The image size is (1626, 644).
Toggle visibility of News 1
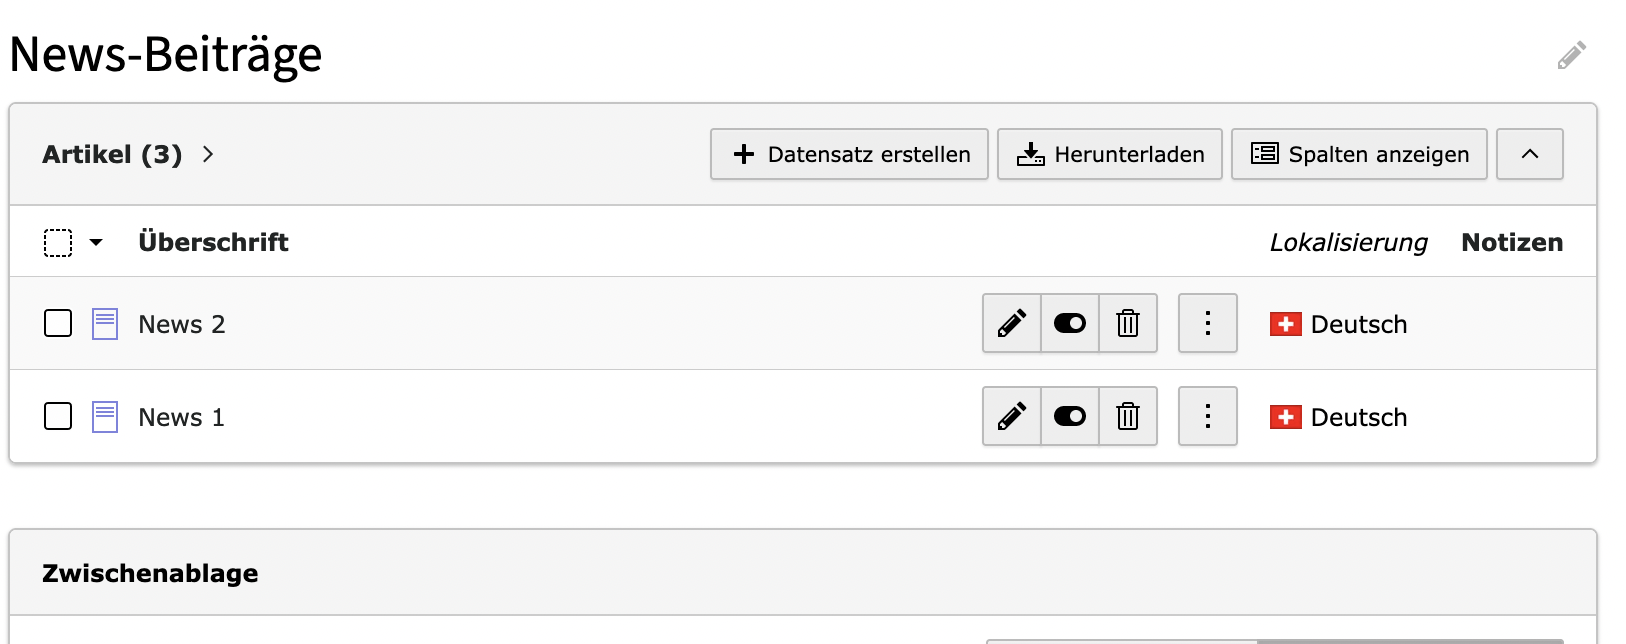coord(1070,416)
